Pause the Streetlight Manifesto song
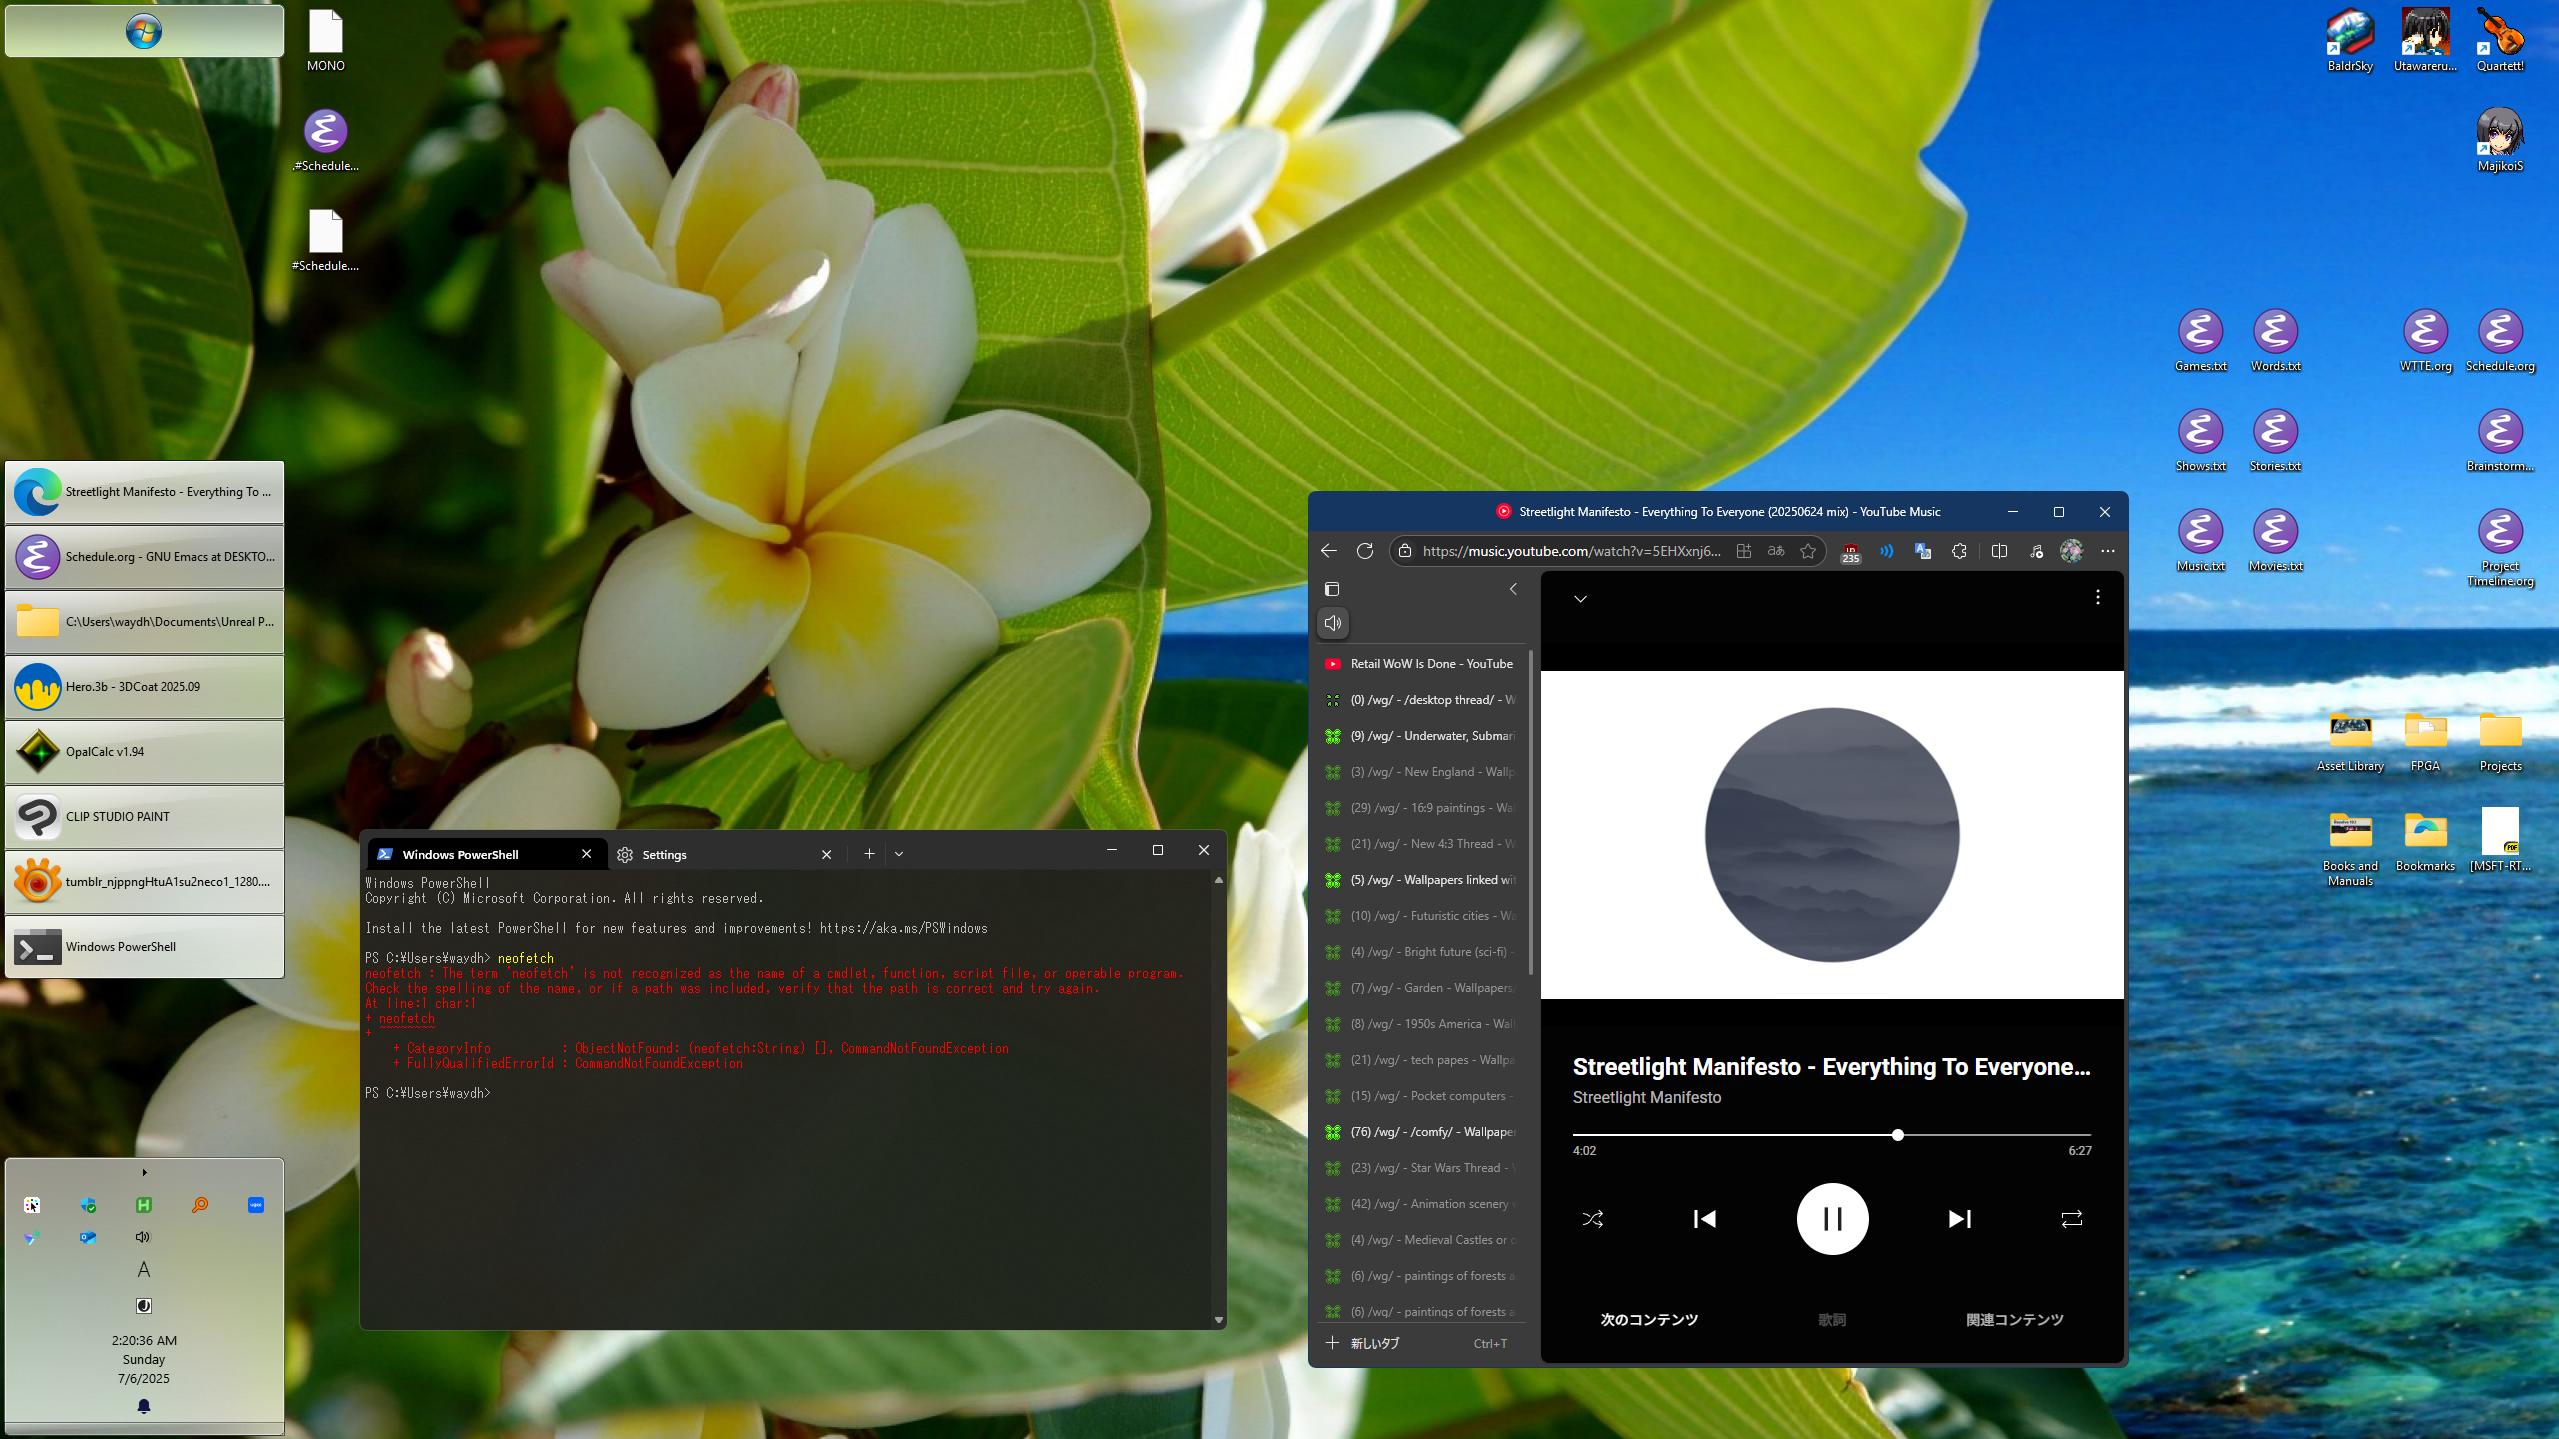This screenshot has width=2559, height=1439. point(1832,1218)
